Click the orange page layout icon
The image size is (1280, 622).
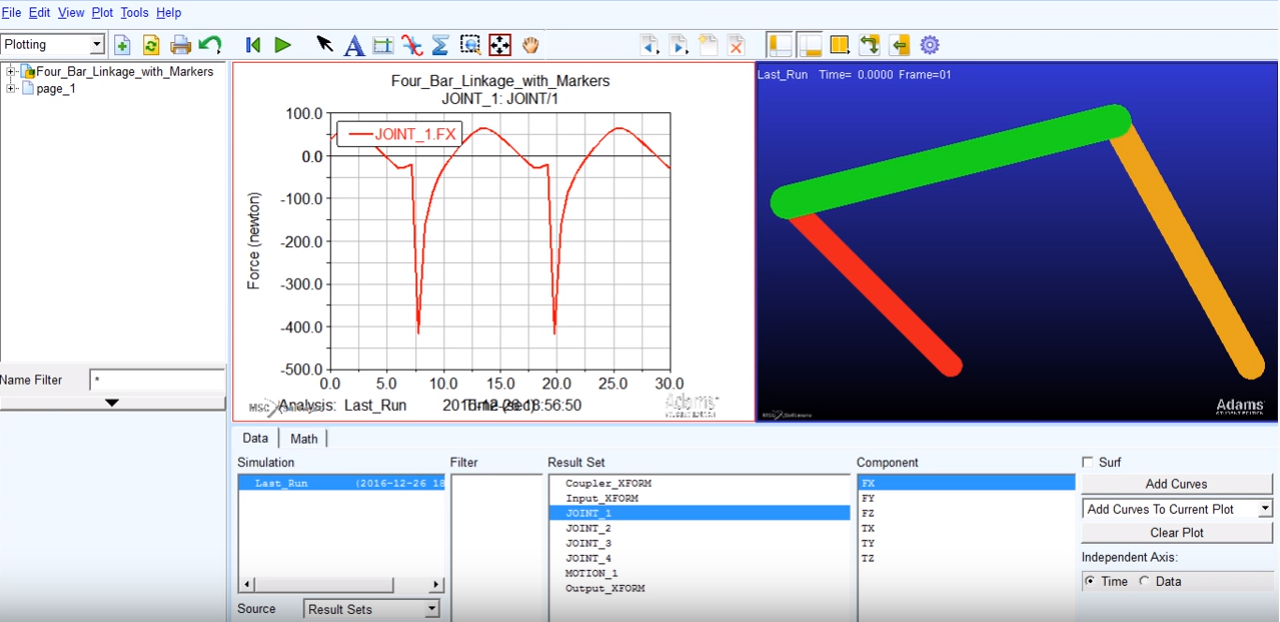840,45
